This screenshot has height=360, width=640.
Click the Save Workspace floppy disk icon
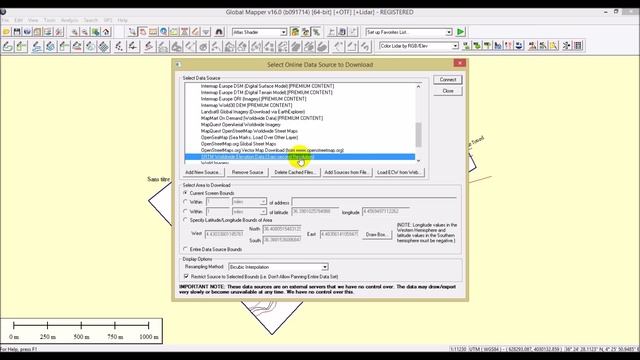click(x=17, y=32)
